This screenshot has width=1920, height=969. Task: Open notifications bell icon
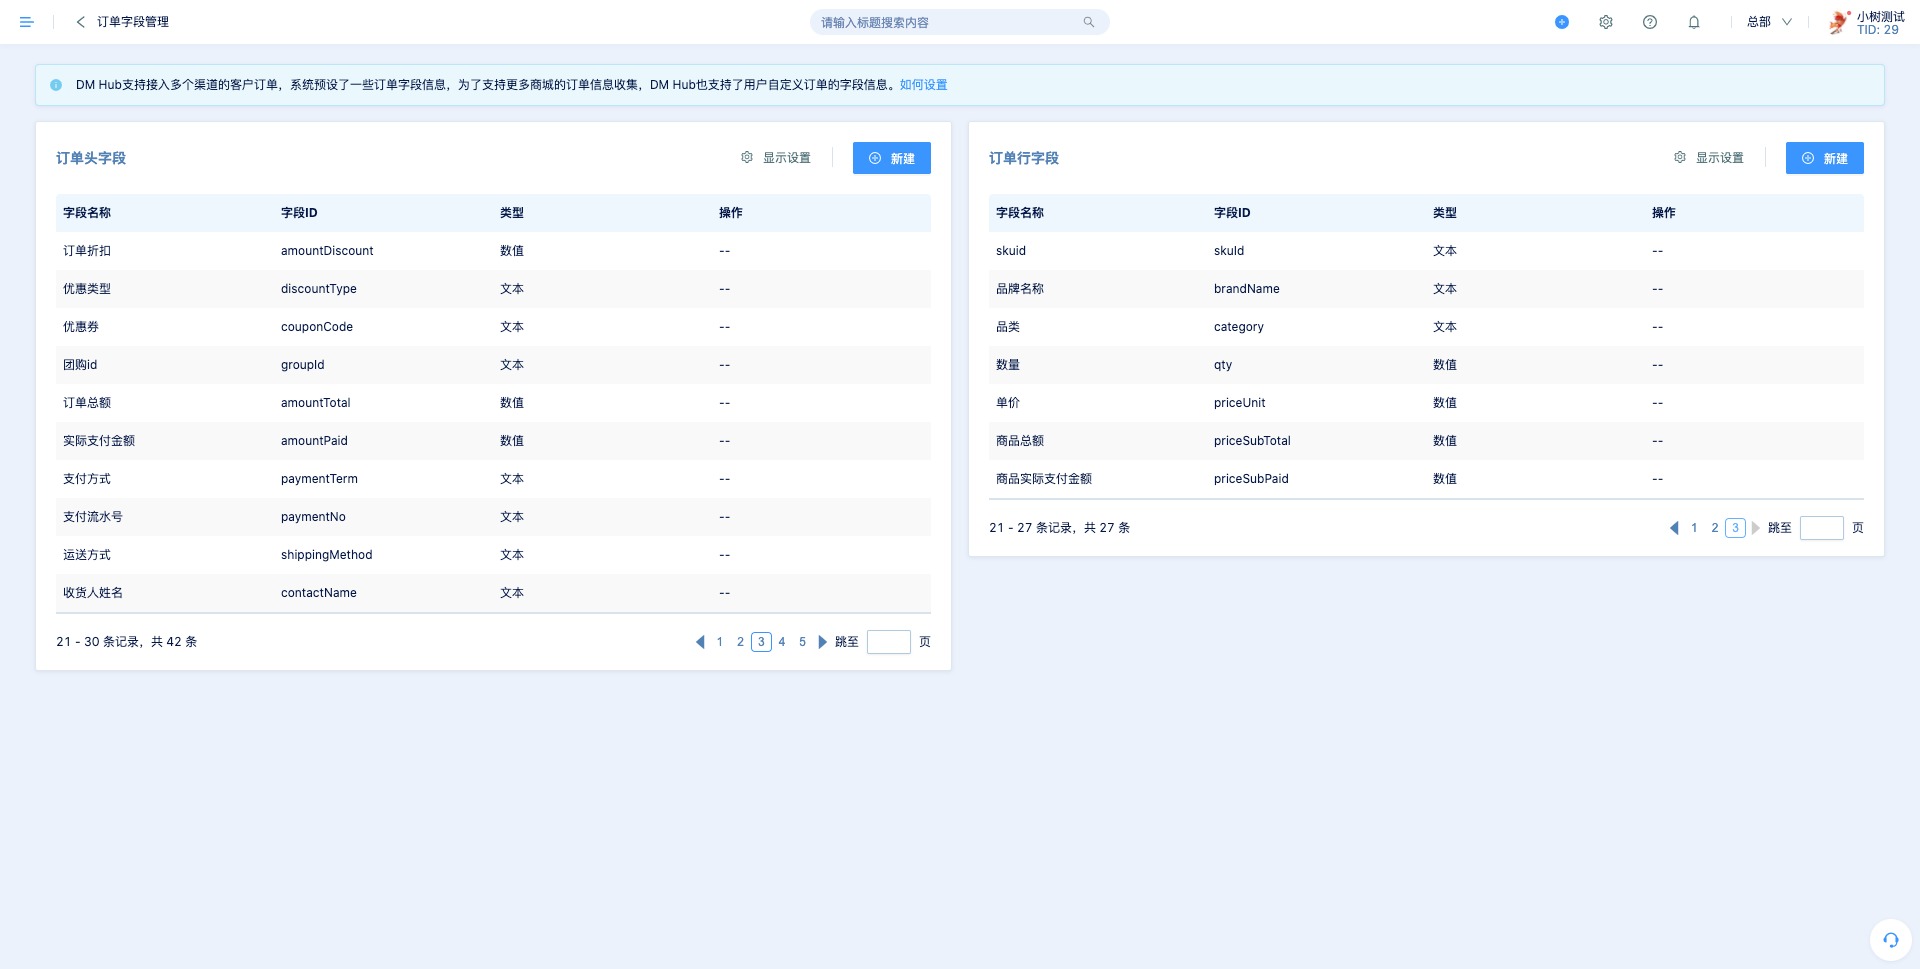(1694, 22)
